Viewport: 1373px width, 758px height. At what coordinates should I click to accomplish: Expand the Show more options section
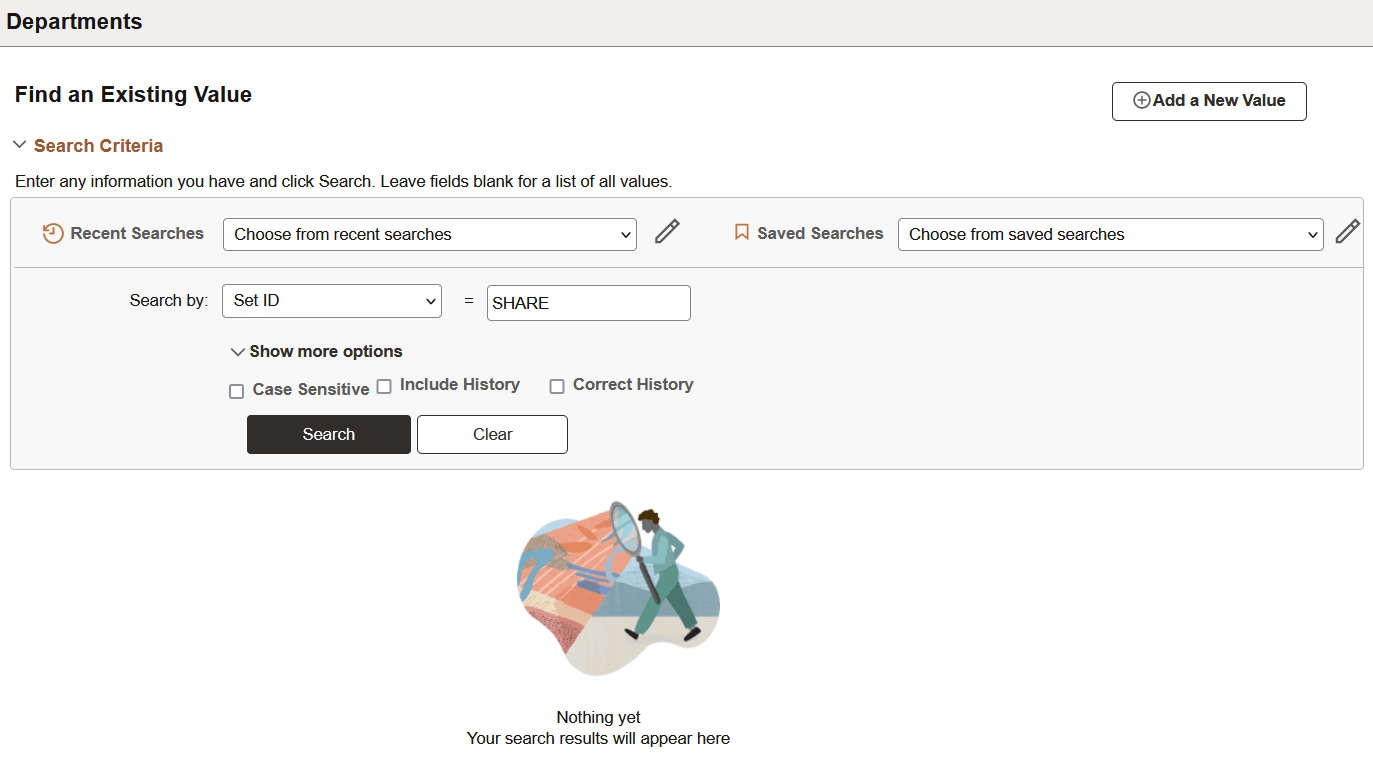coord(325,351)
